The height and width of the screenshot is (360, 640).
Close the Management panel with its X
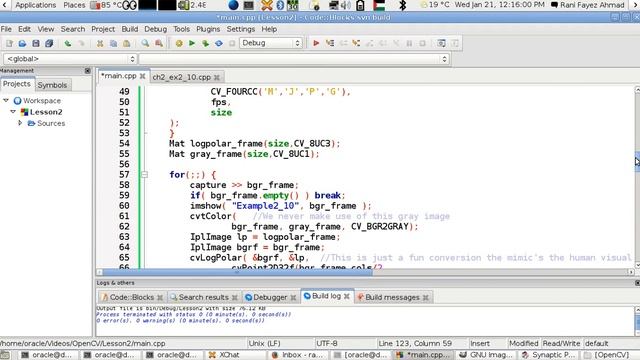tap(87, 71)
